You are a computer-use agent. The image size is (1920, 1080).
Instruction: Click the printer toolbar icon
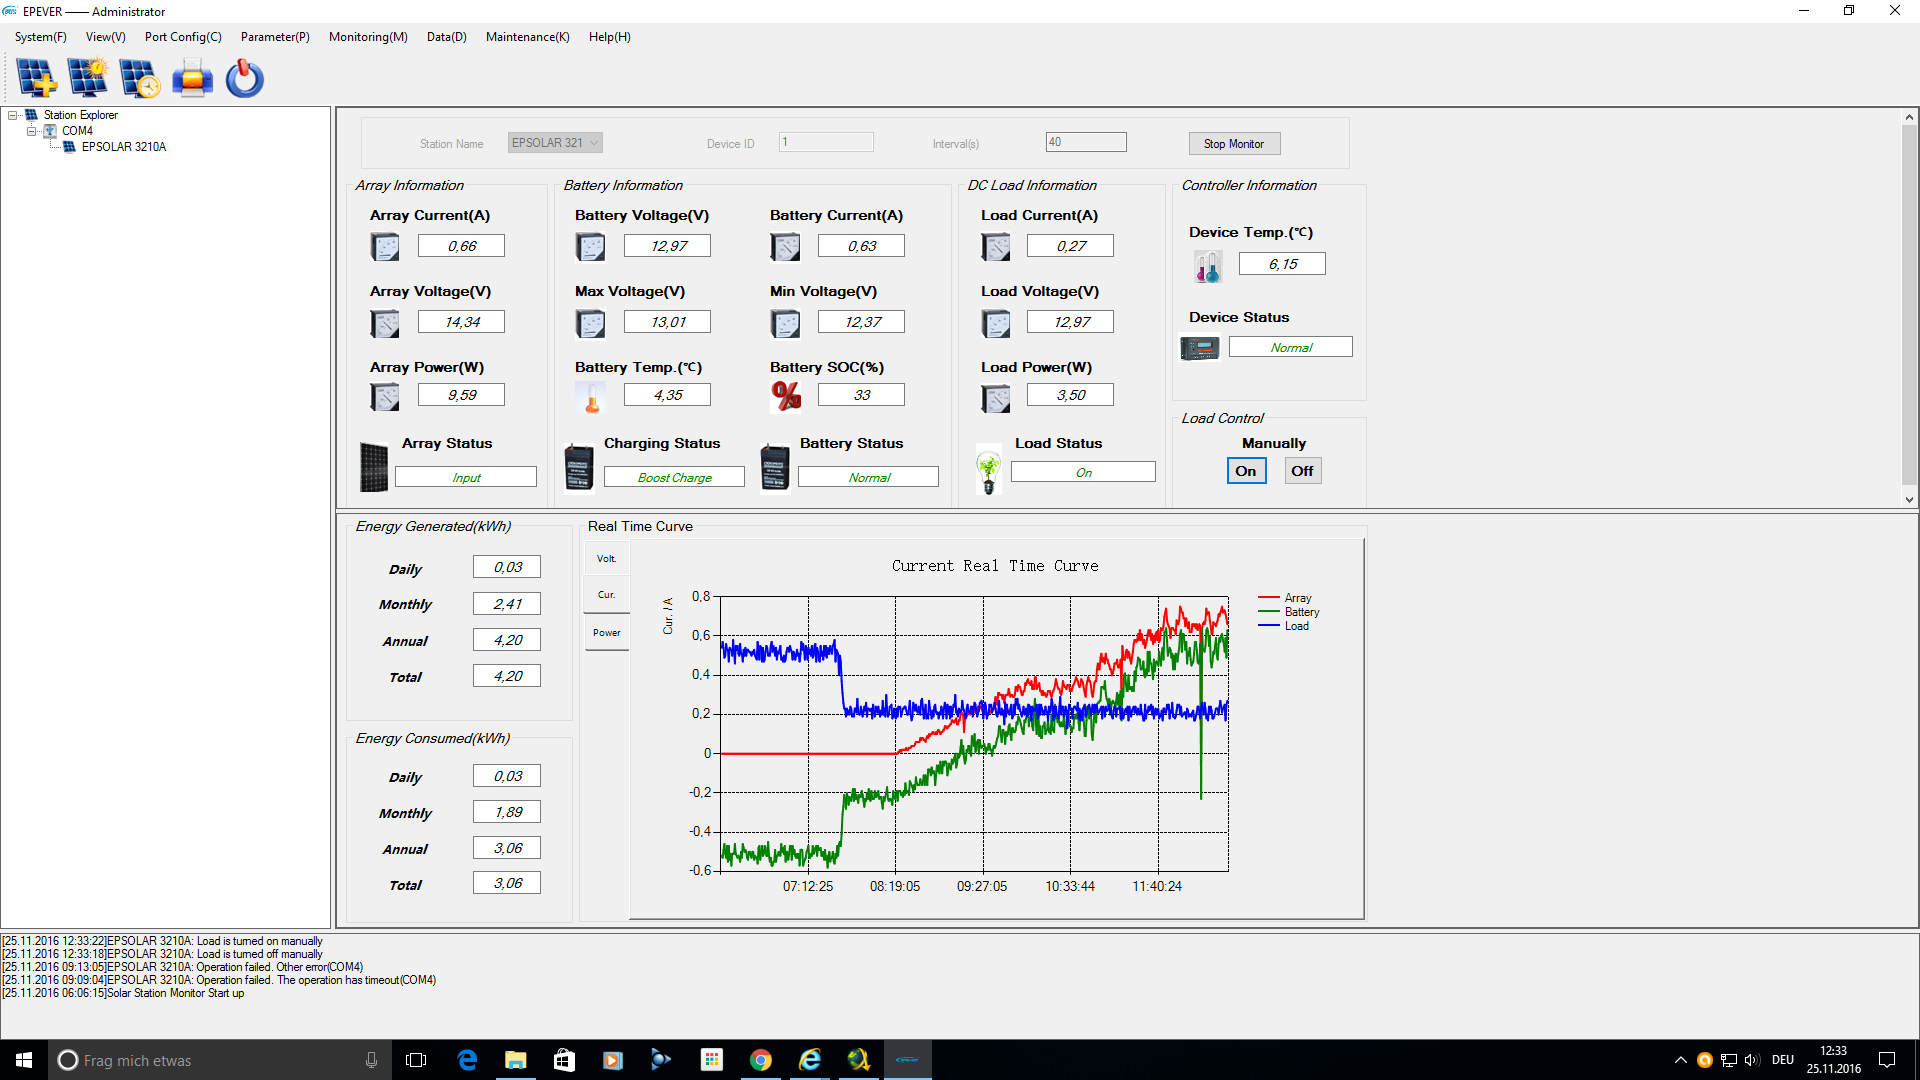pyautogui.click(x=192, y=78)
